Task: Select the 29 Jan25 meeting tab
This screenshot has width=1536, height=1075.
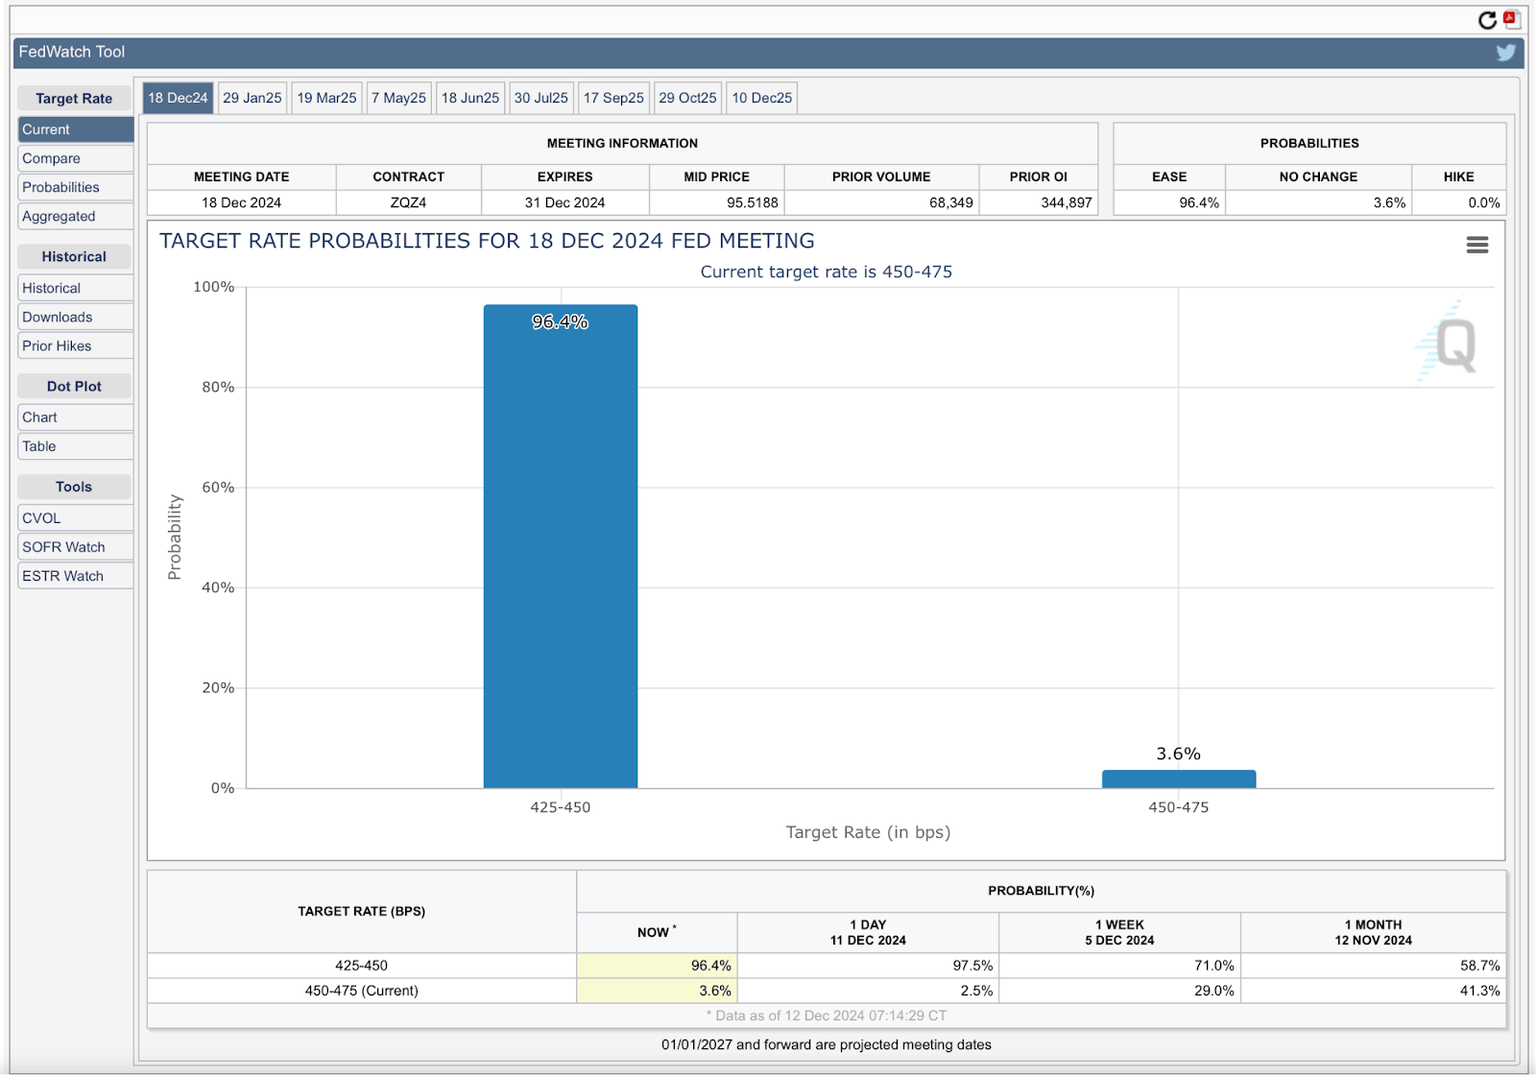Action: tap(252, 98)
